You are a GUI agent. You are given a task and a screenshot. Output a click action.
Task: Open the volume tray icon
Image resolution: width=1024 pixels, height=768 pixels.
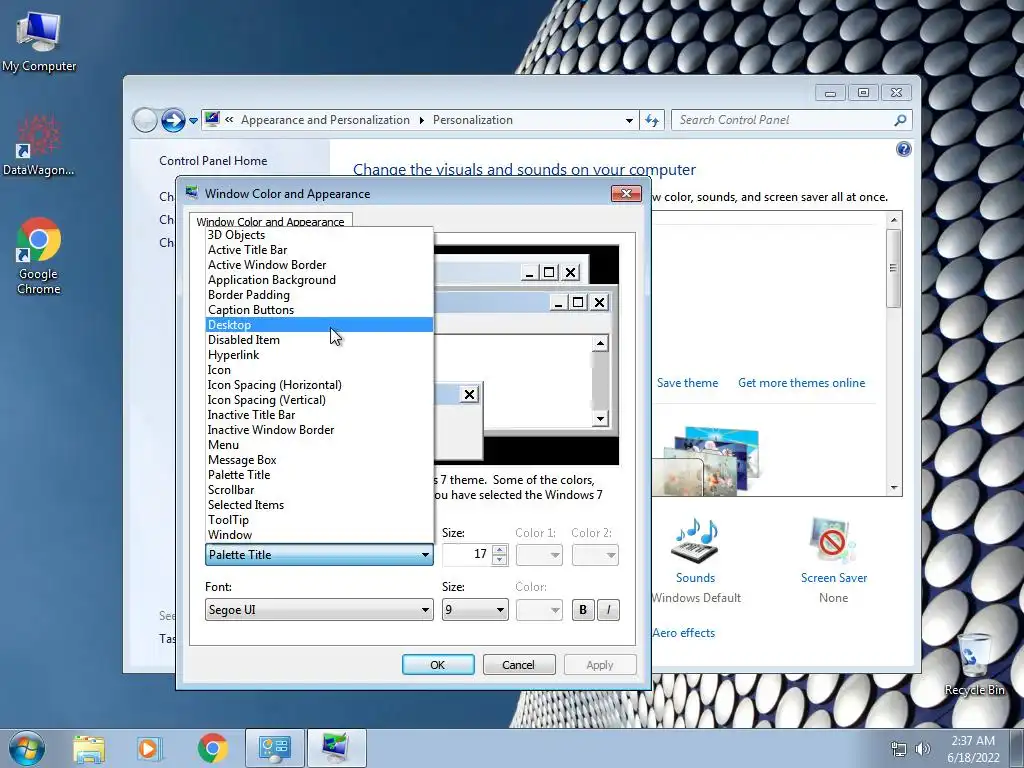tap(923, 749)
